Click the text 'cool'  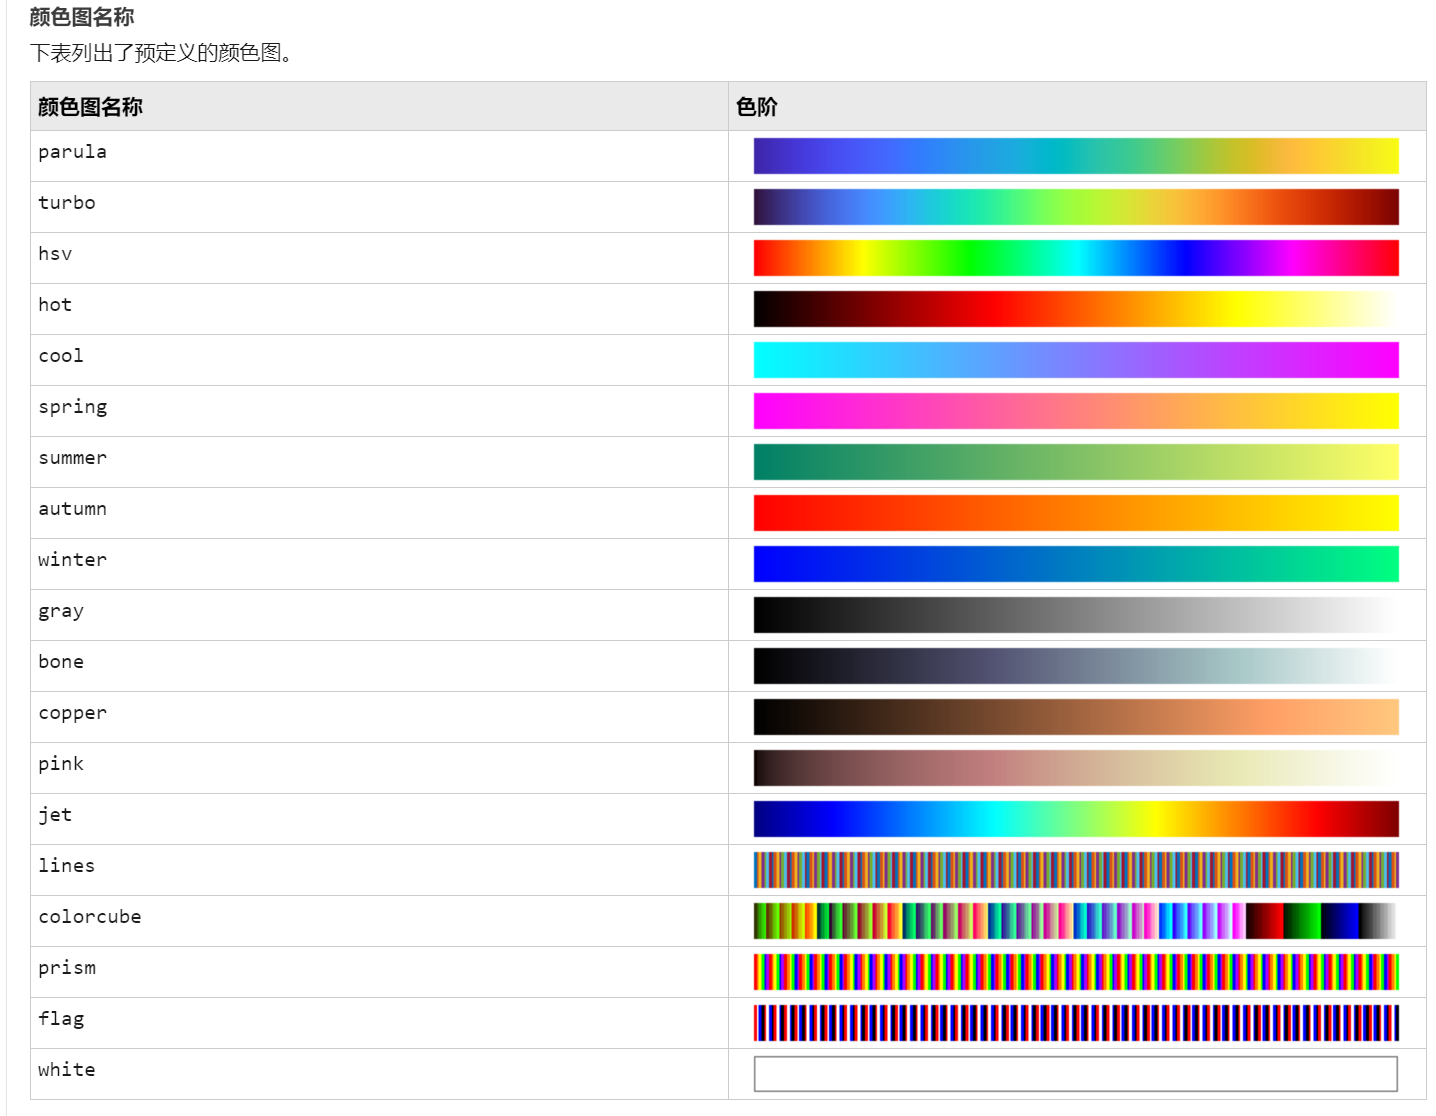coord(61,356)
